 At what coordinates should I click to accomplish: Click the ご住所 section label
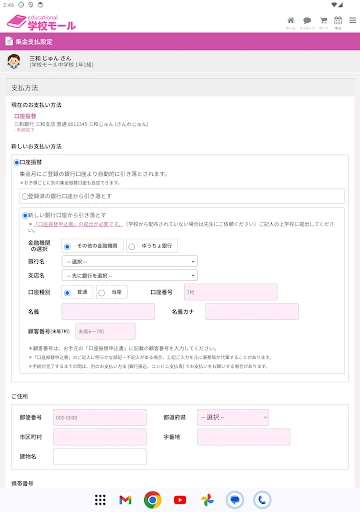tap(20, 396)
